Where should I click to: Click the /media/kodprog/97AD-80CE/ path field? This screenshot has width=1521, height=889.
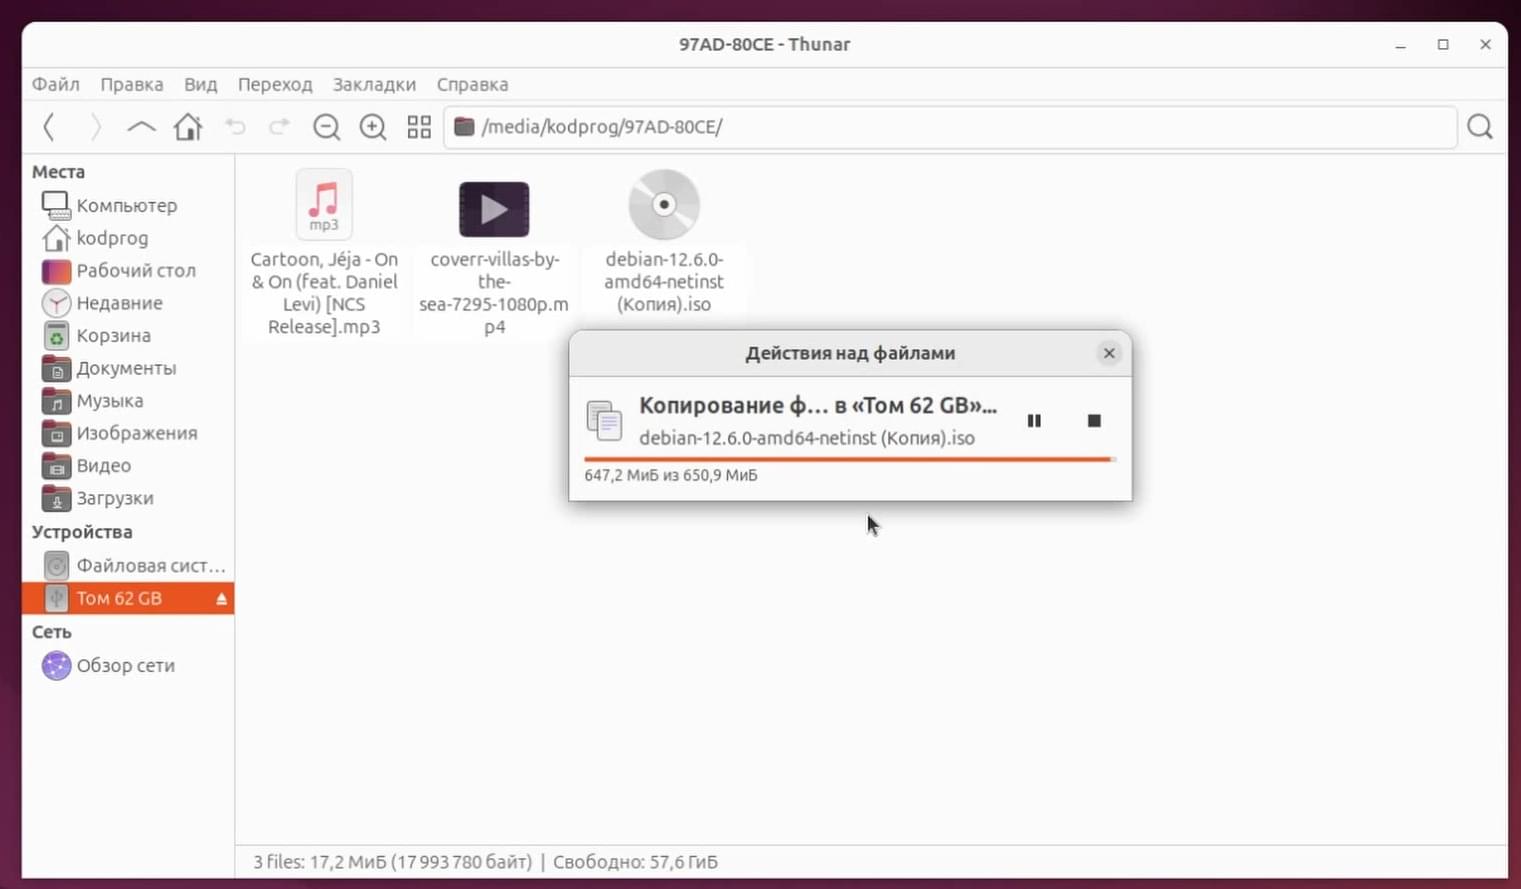coord(950,127)
